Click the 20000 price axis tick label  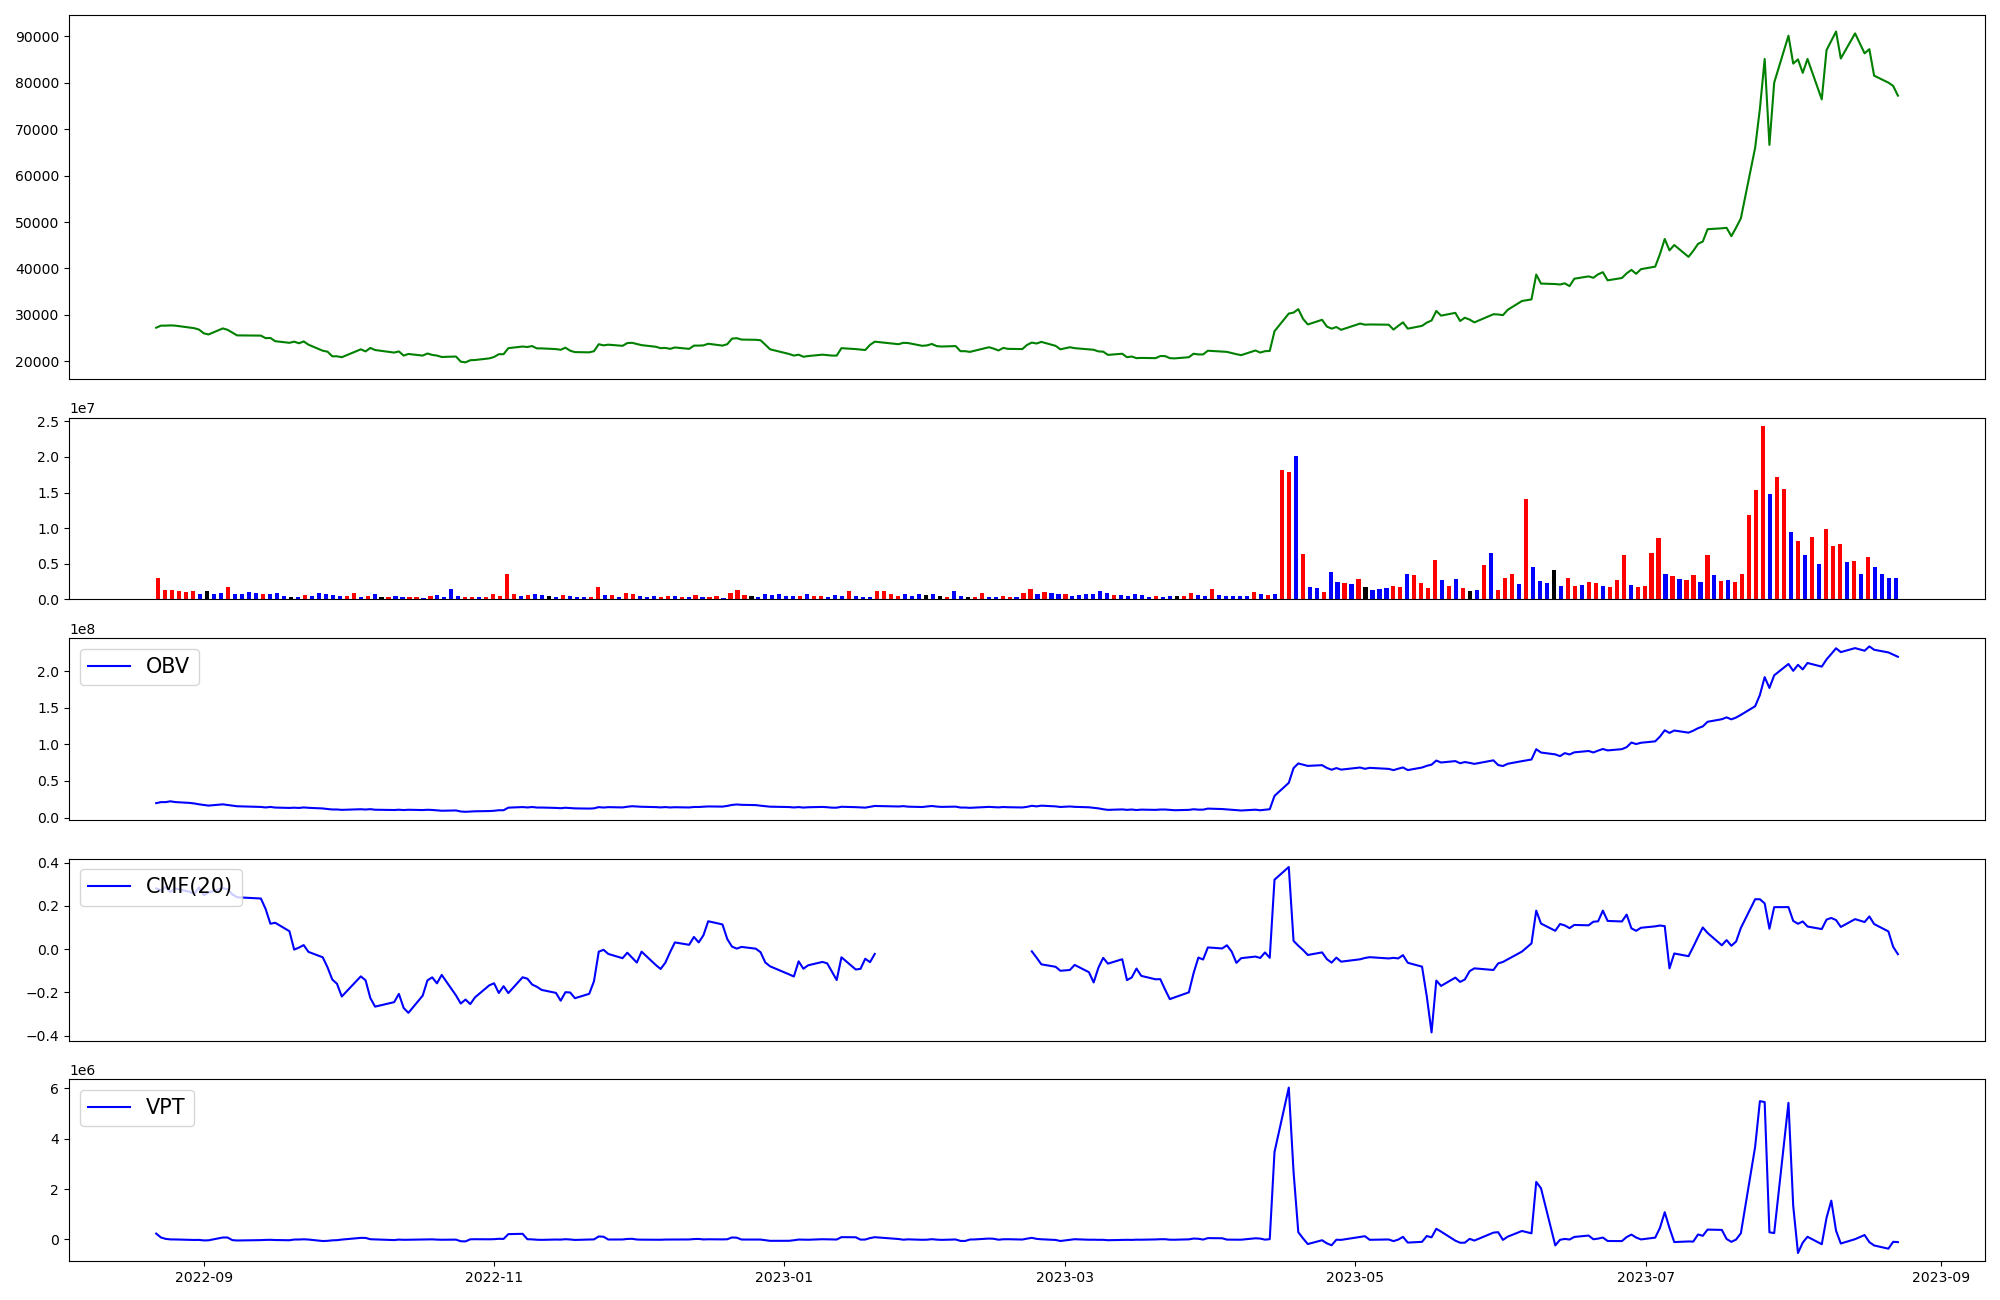[38, 362]
